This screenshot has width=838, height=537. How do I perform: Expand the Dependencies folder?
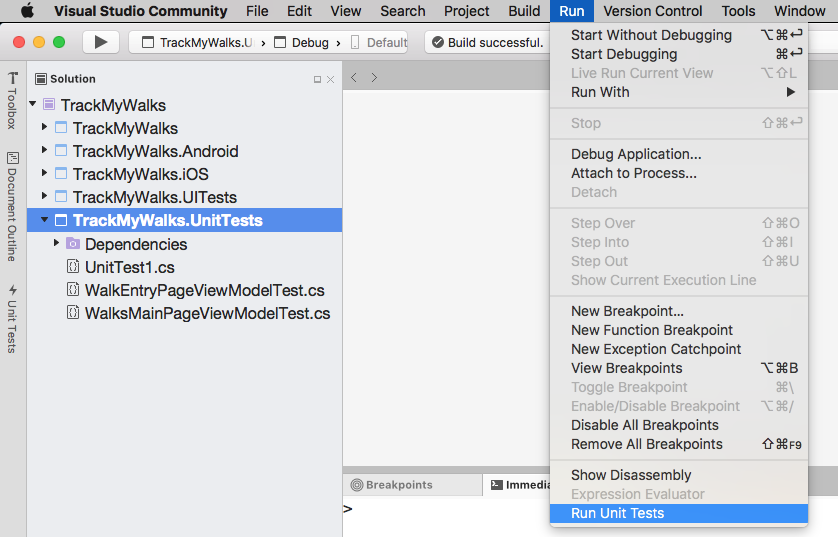click(x=56, y=243)
